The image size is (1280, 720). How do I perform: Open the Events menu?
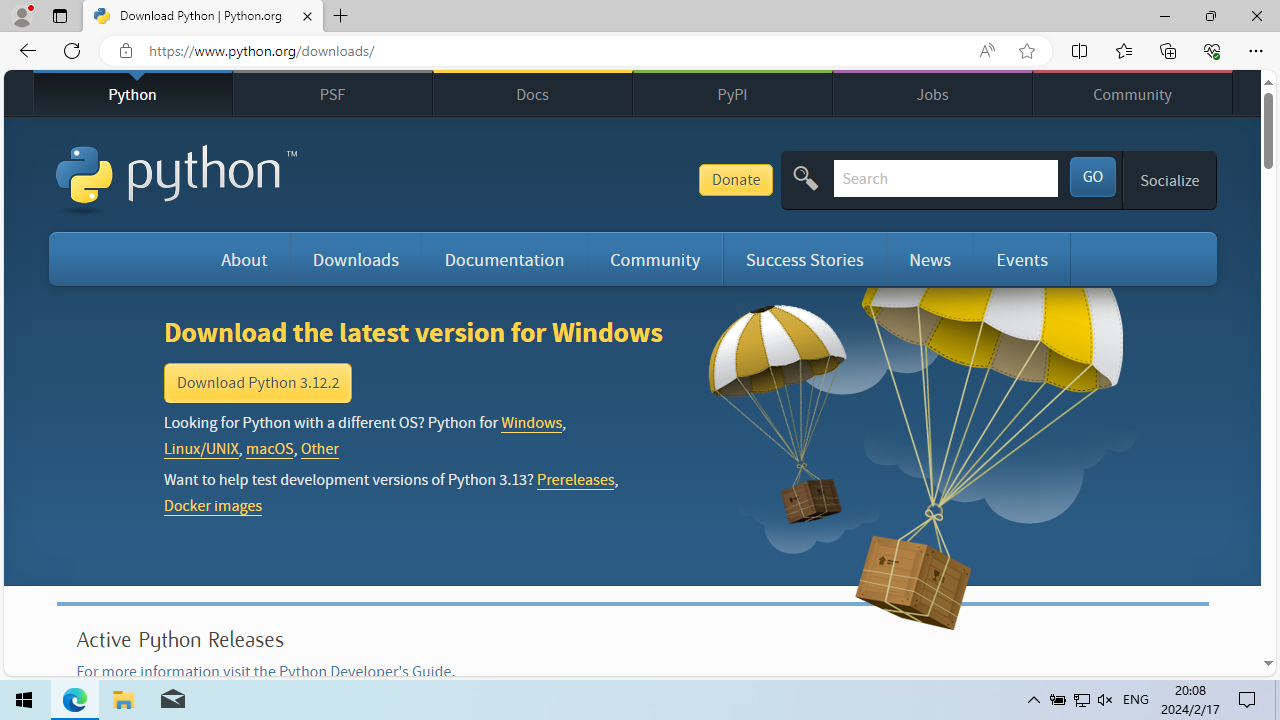(x=1022, y=260)
